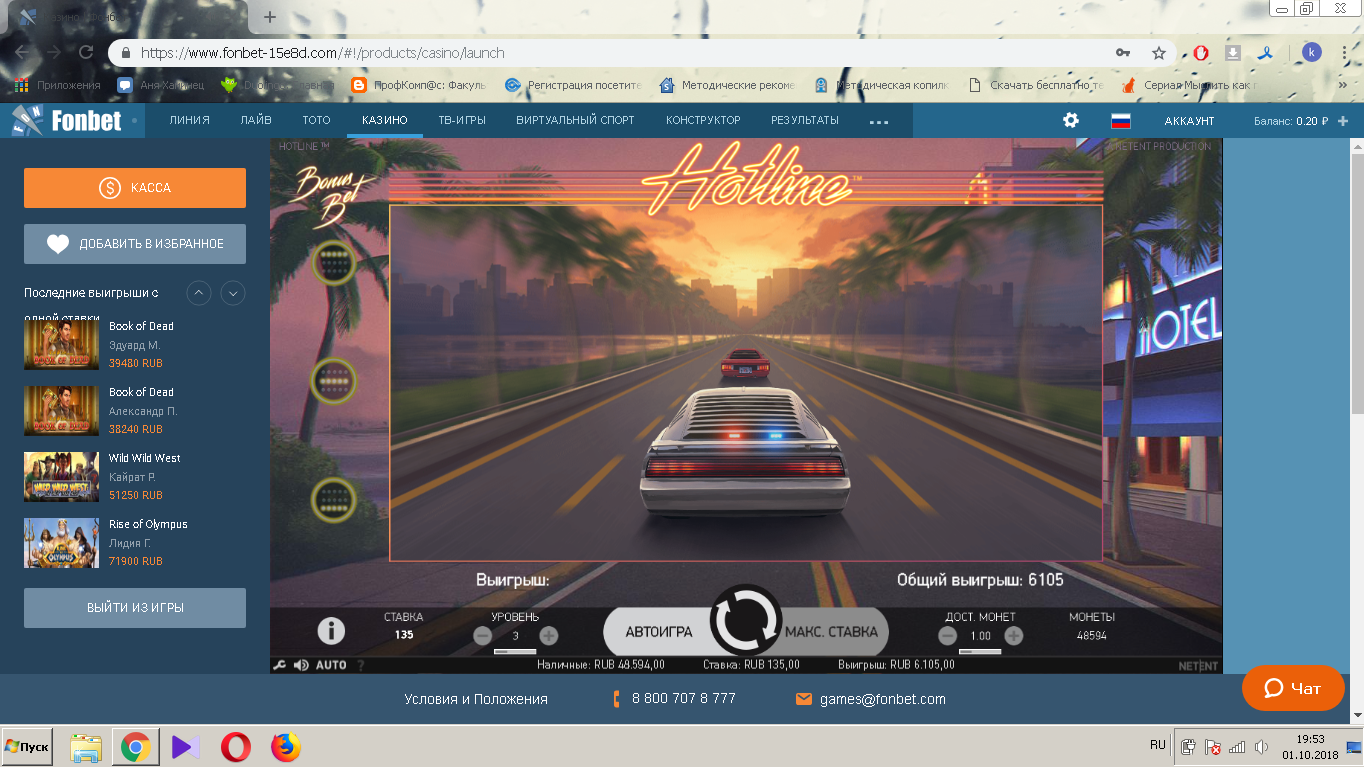The height and width of the screenshot is (767, 1364).
Task: Start Автоигра autoplay
Action: pyautogui.click(x=659, y=632)
